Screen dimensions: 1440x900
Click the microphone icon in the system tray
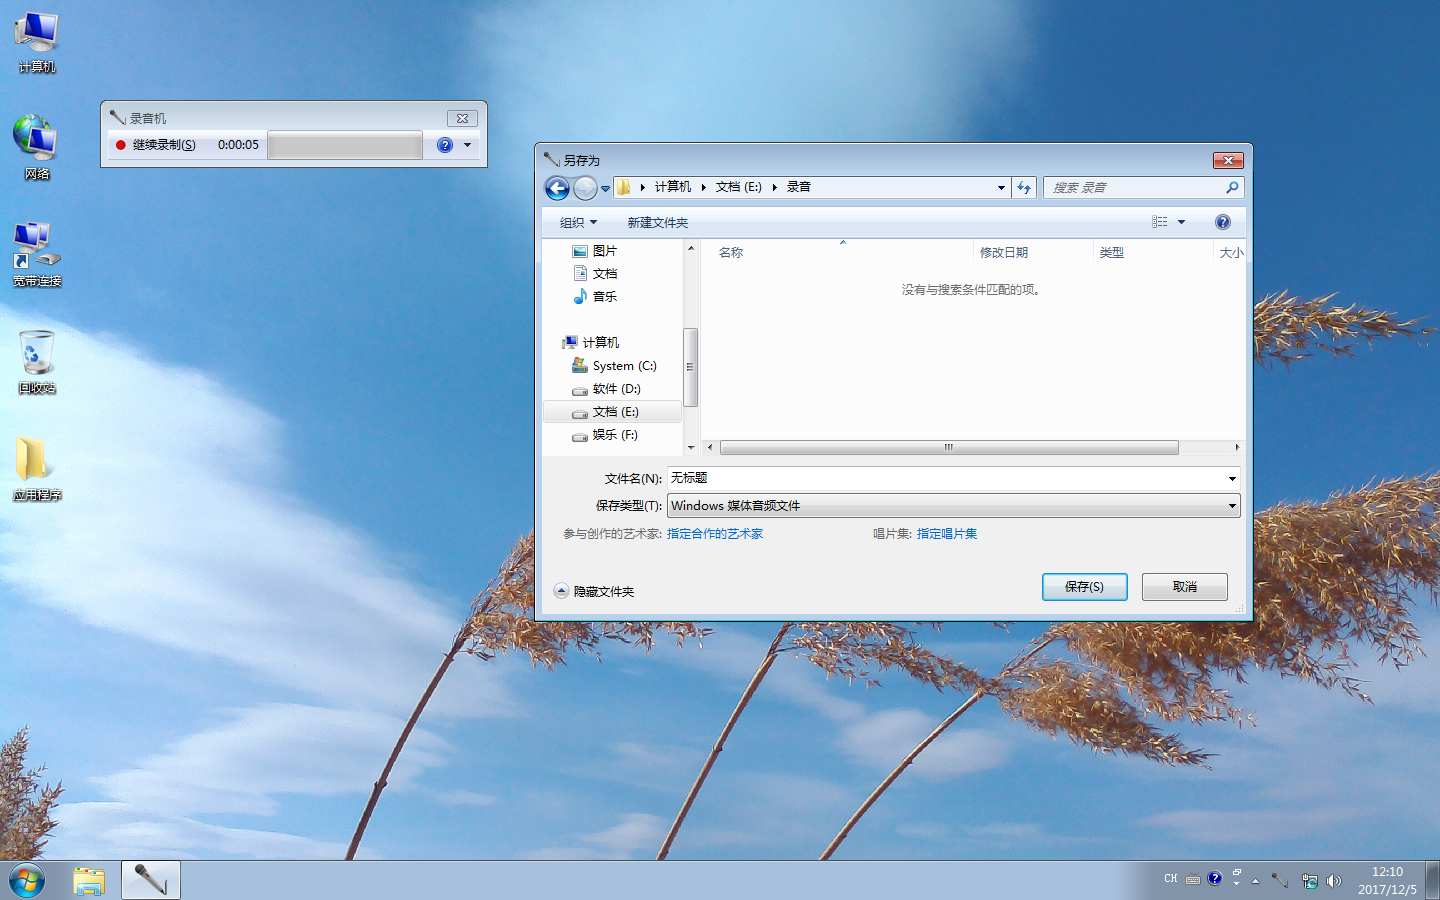(1278, 881)
